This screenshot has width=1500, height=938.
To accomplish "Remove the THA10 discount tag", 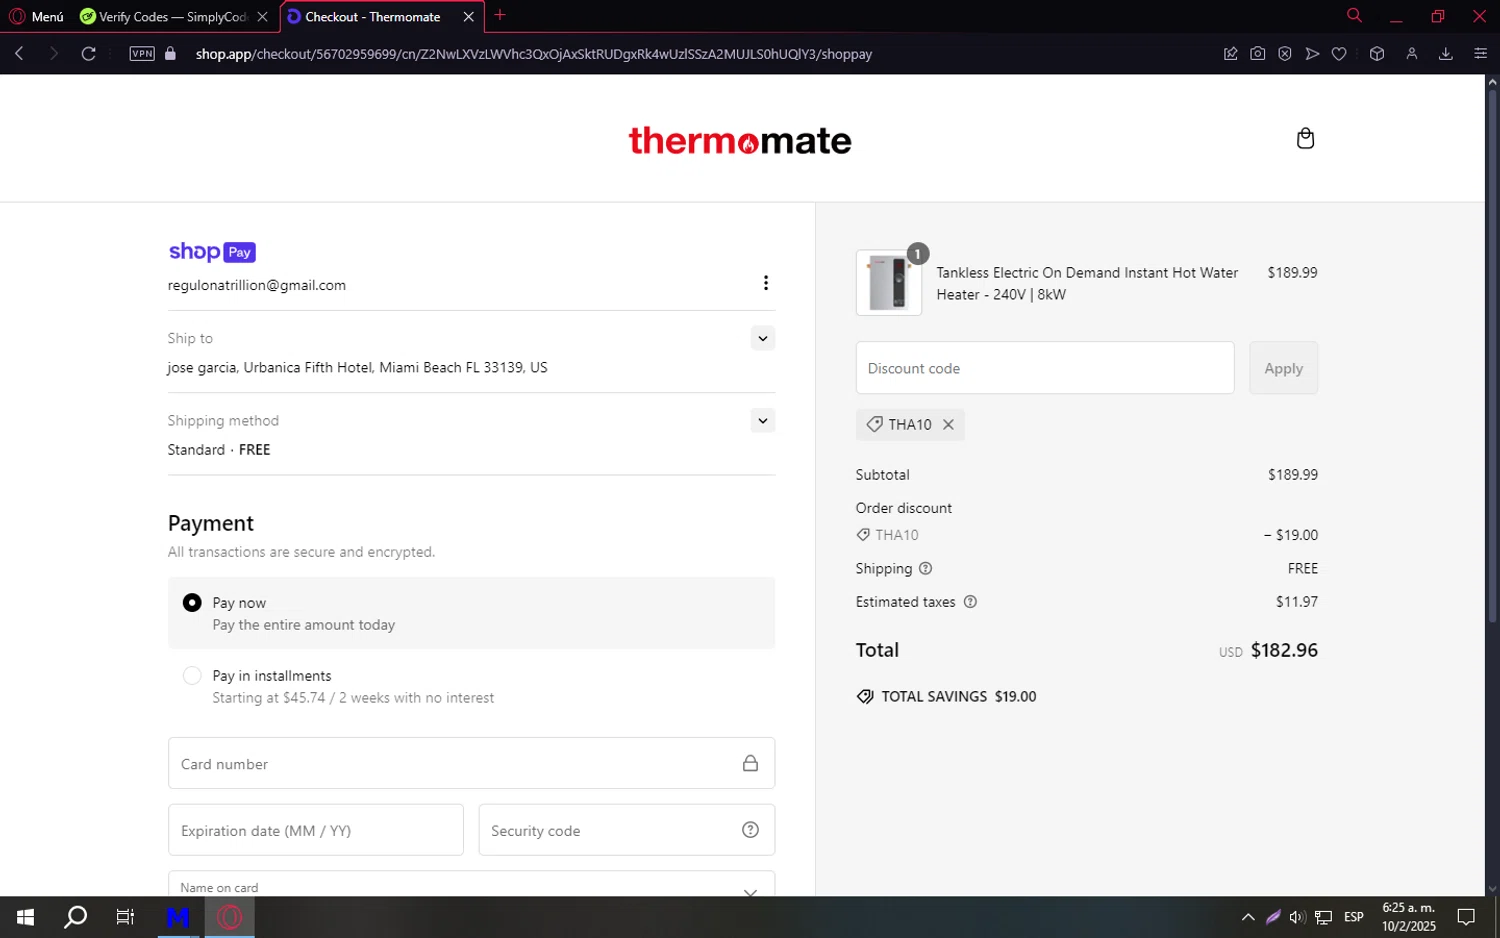I will point(948,425).
